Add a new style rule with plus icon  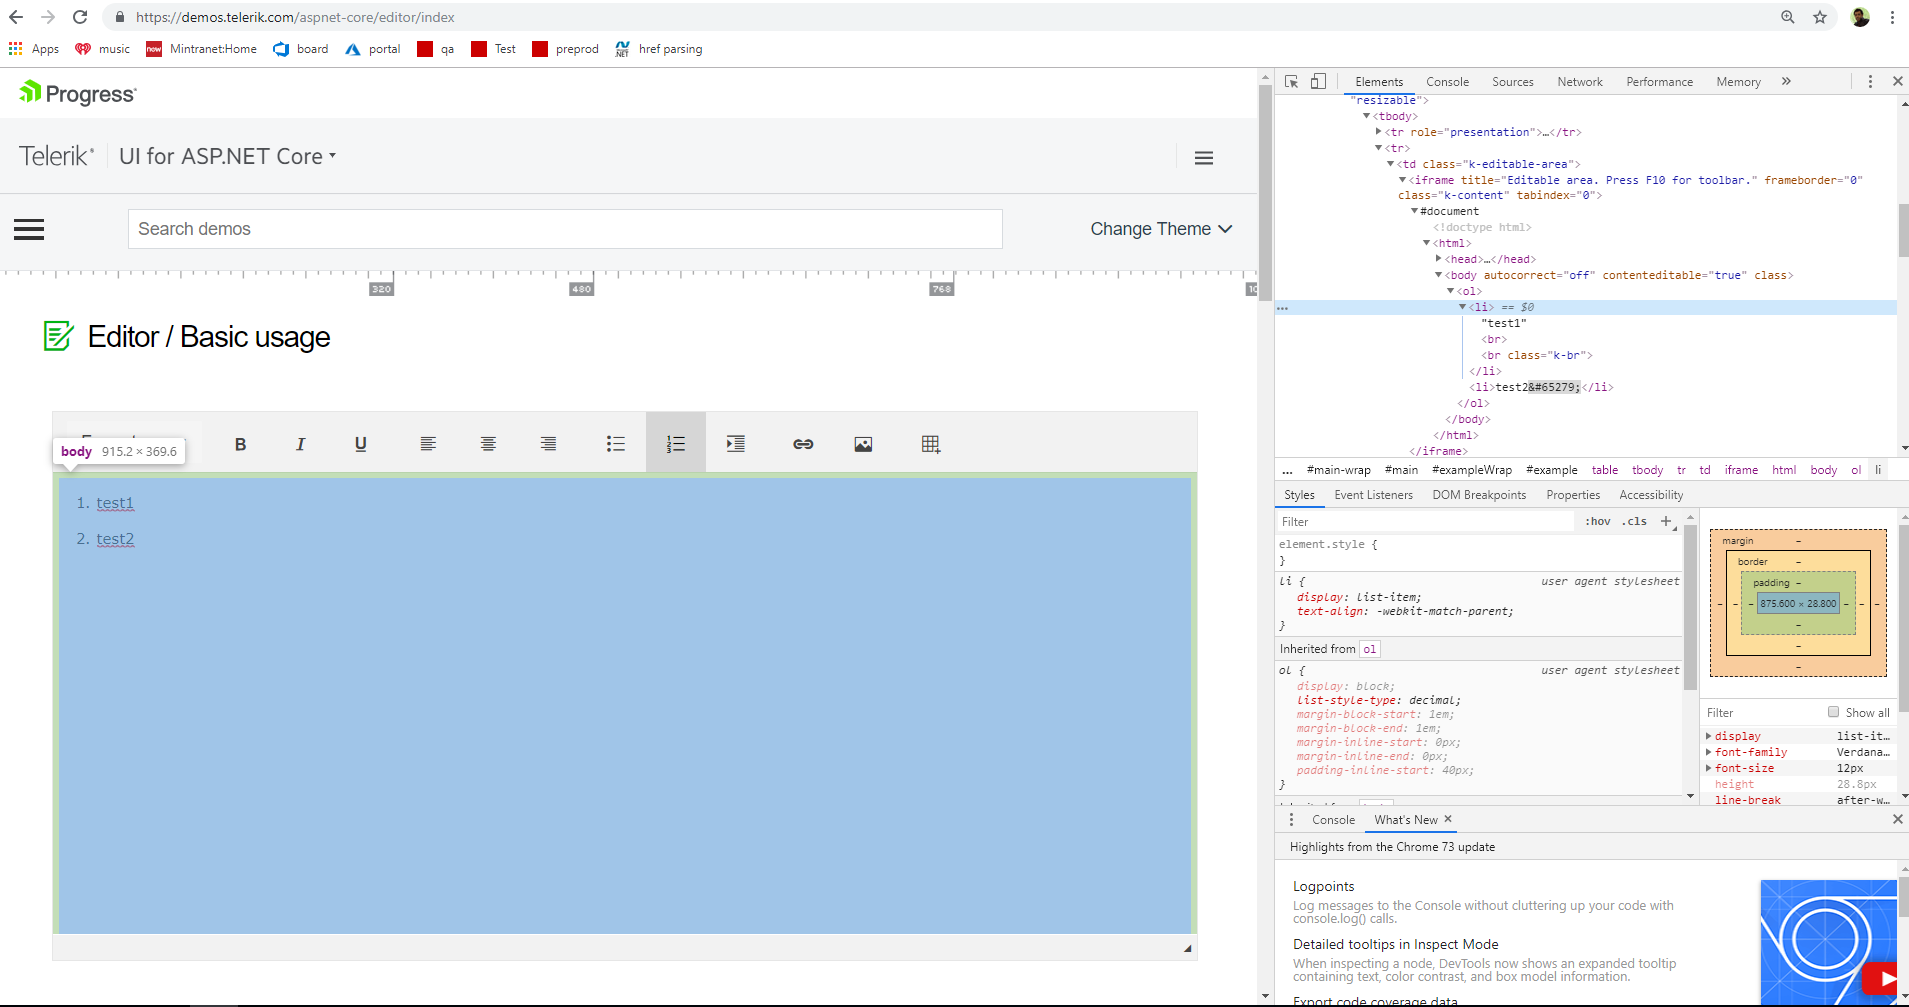tap(1666, 521)
